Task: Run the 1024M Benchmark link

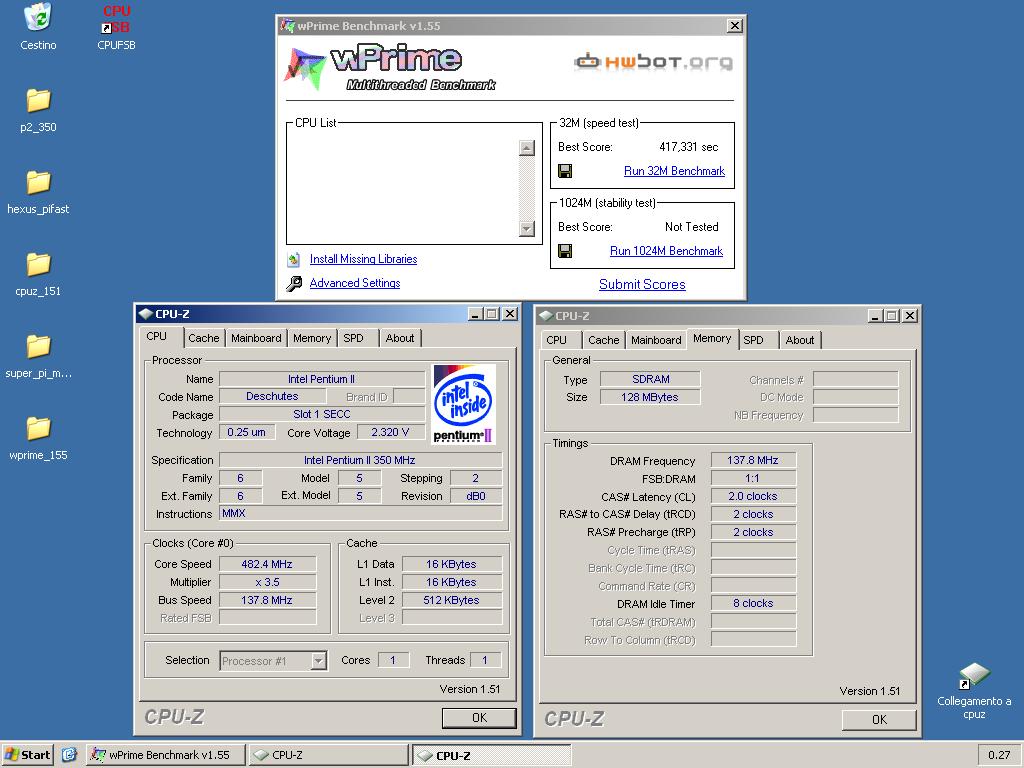Action: 666,251
